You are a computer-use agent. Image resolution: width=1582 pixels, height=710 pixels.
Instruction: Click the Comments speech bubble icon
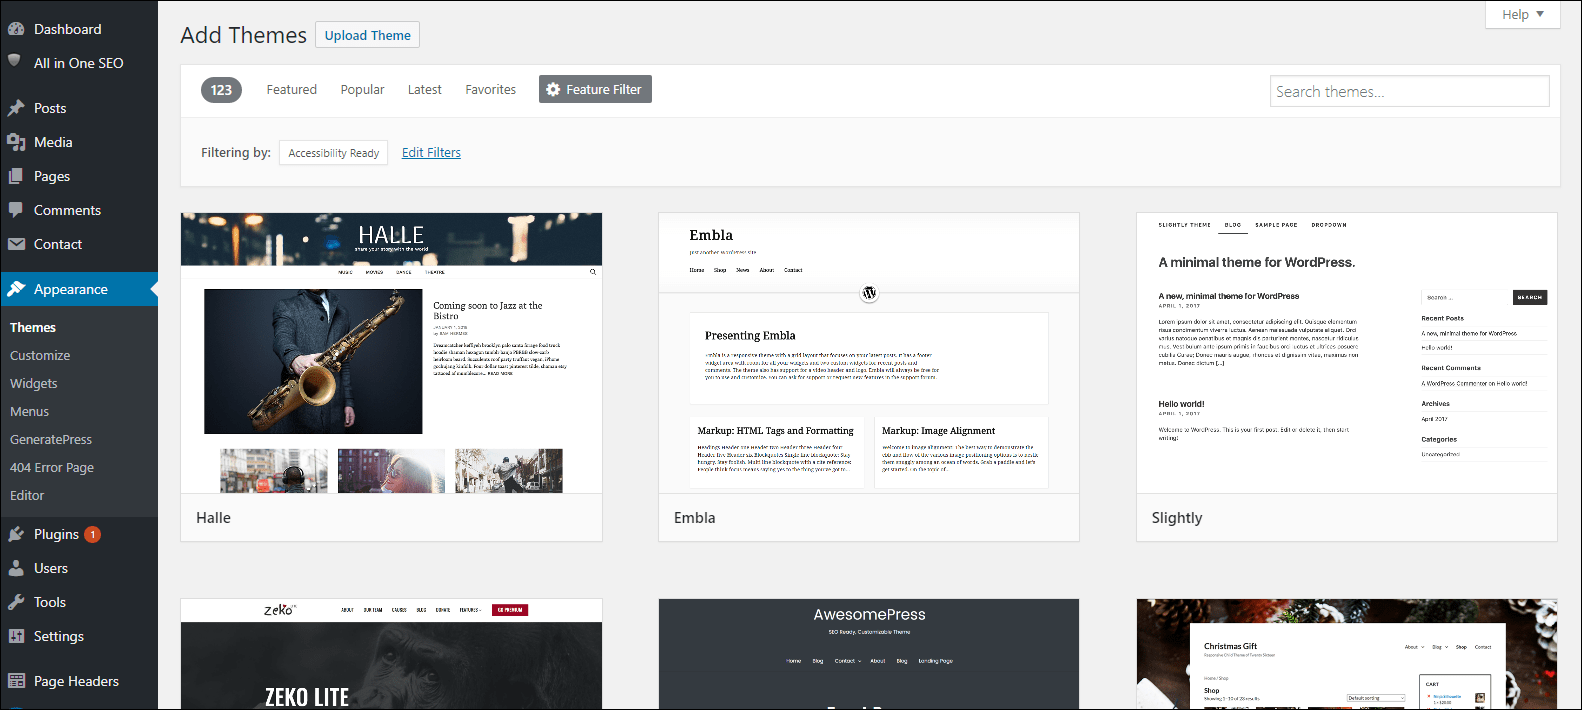click(16, 210)
